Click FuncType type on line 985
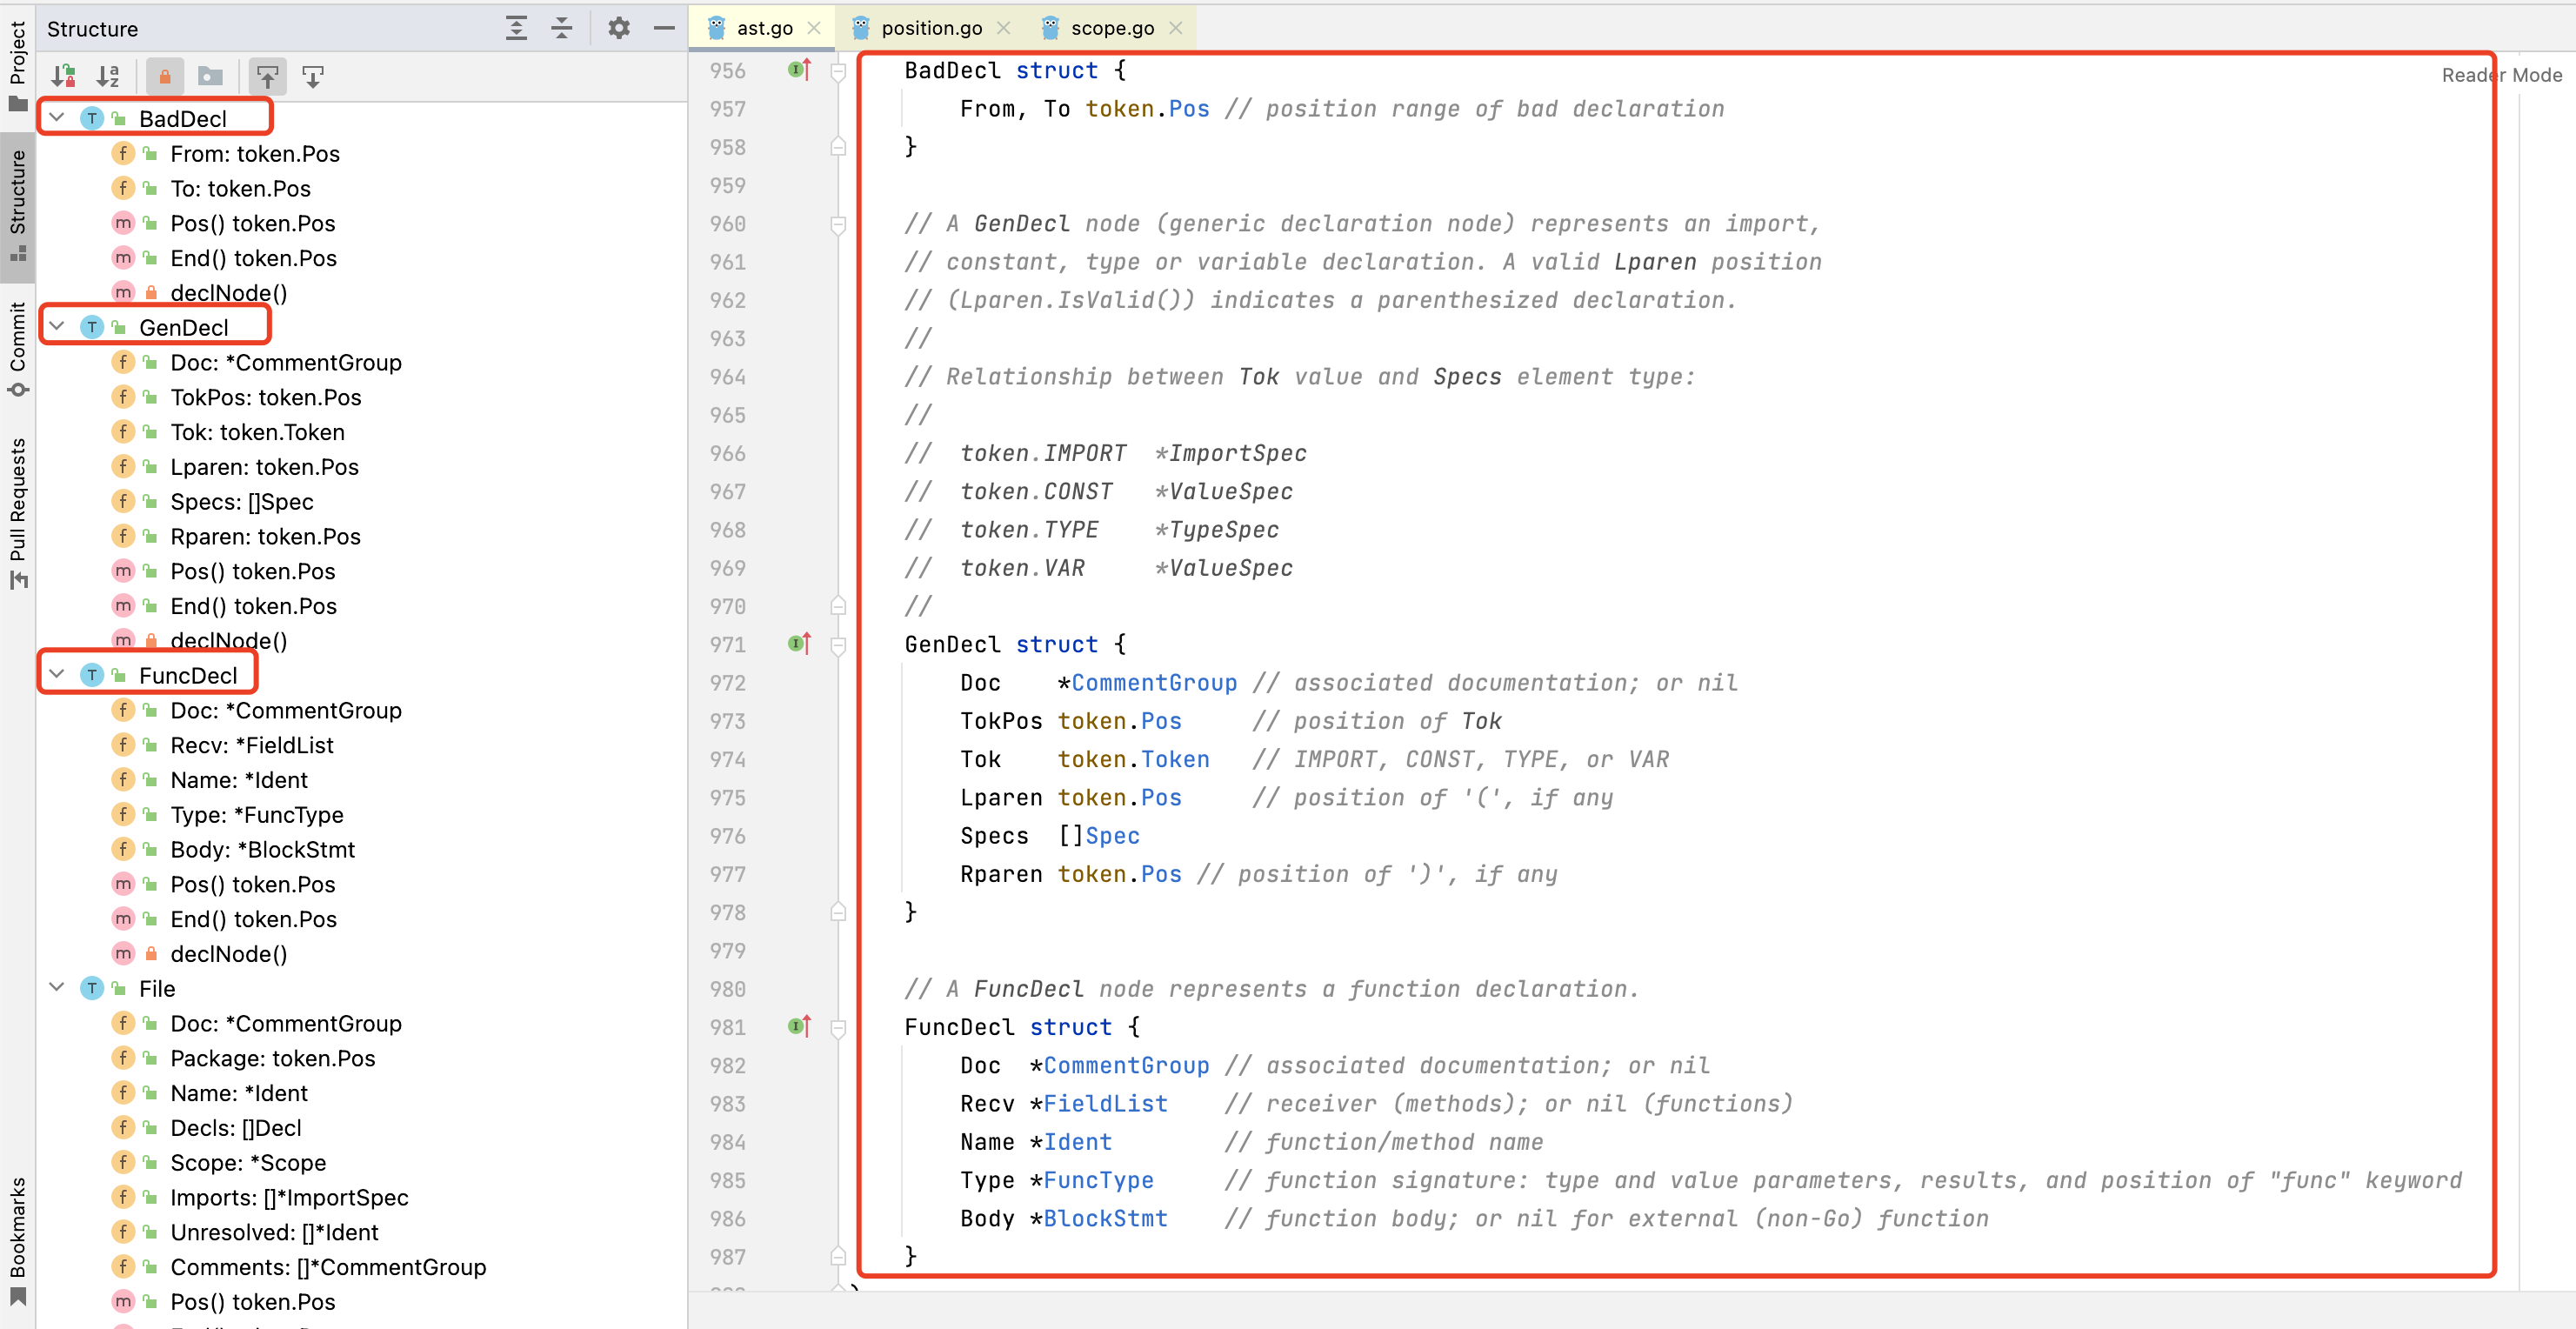 pyautogui.click(x=1098, y=1180)
